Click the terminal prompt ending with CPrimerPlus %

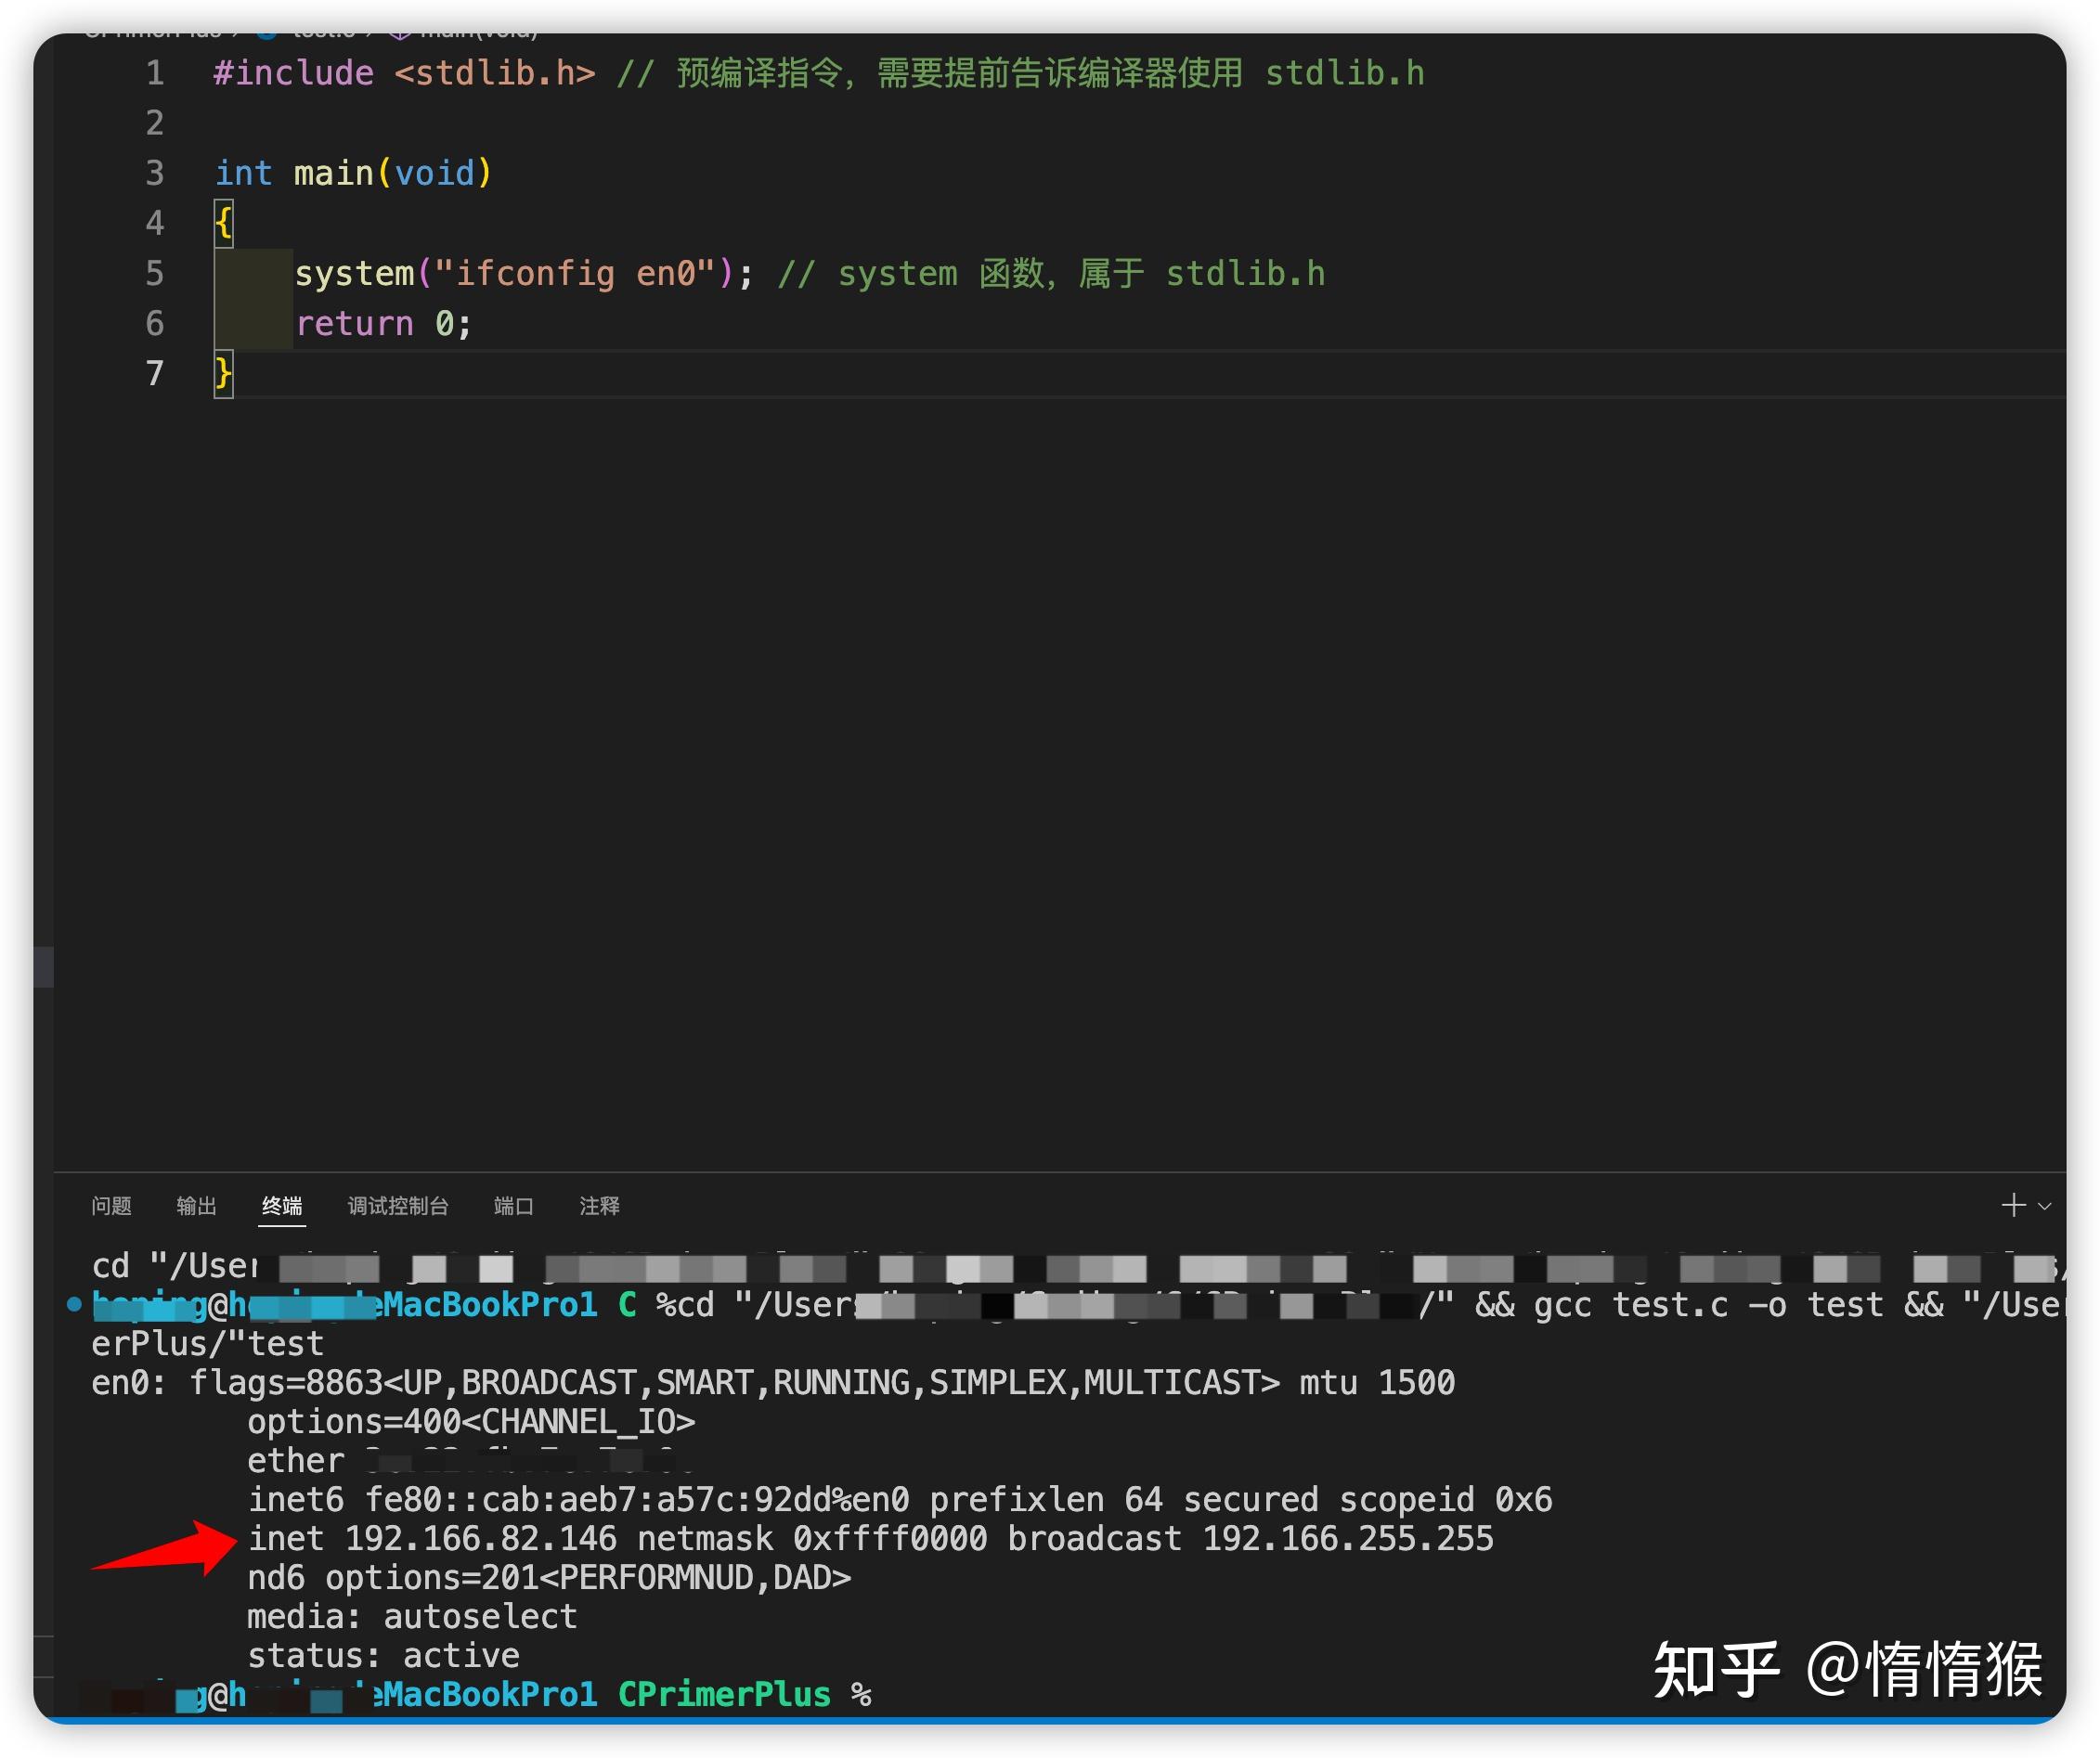[723, 1694]
